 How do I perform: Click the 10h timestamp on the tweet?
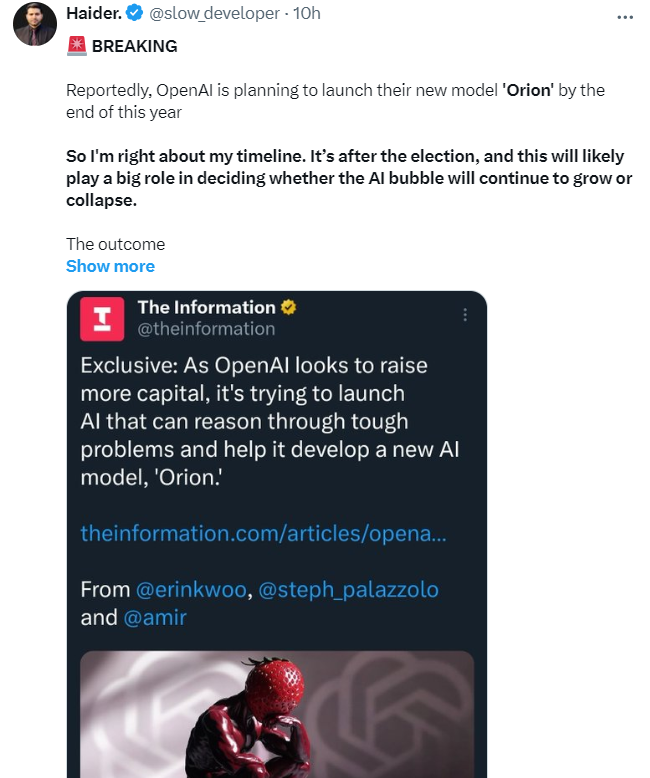pyautogui.click(x=306, y=12)
